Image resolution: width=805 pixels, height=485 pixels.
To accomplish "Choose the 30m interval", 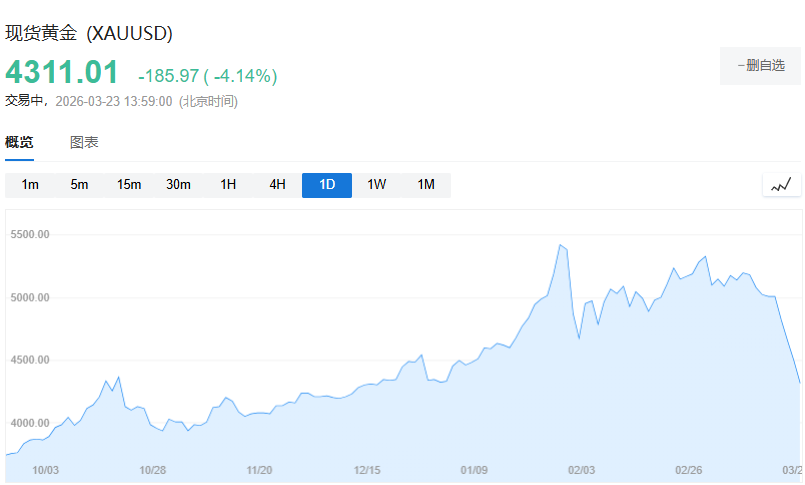I will (178, 185).
